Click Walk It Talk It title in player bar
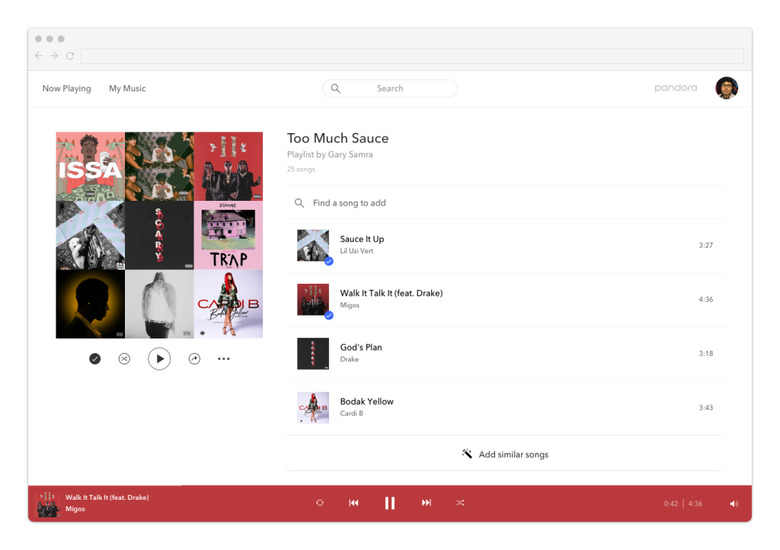Viewport: 780px width, 550px height. (107, 498)
